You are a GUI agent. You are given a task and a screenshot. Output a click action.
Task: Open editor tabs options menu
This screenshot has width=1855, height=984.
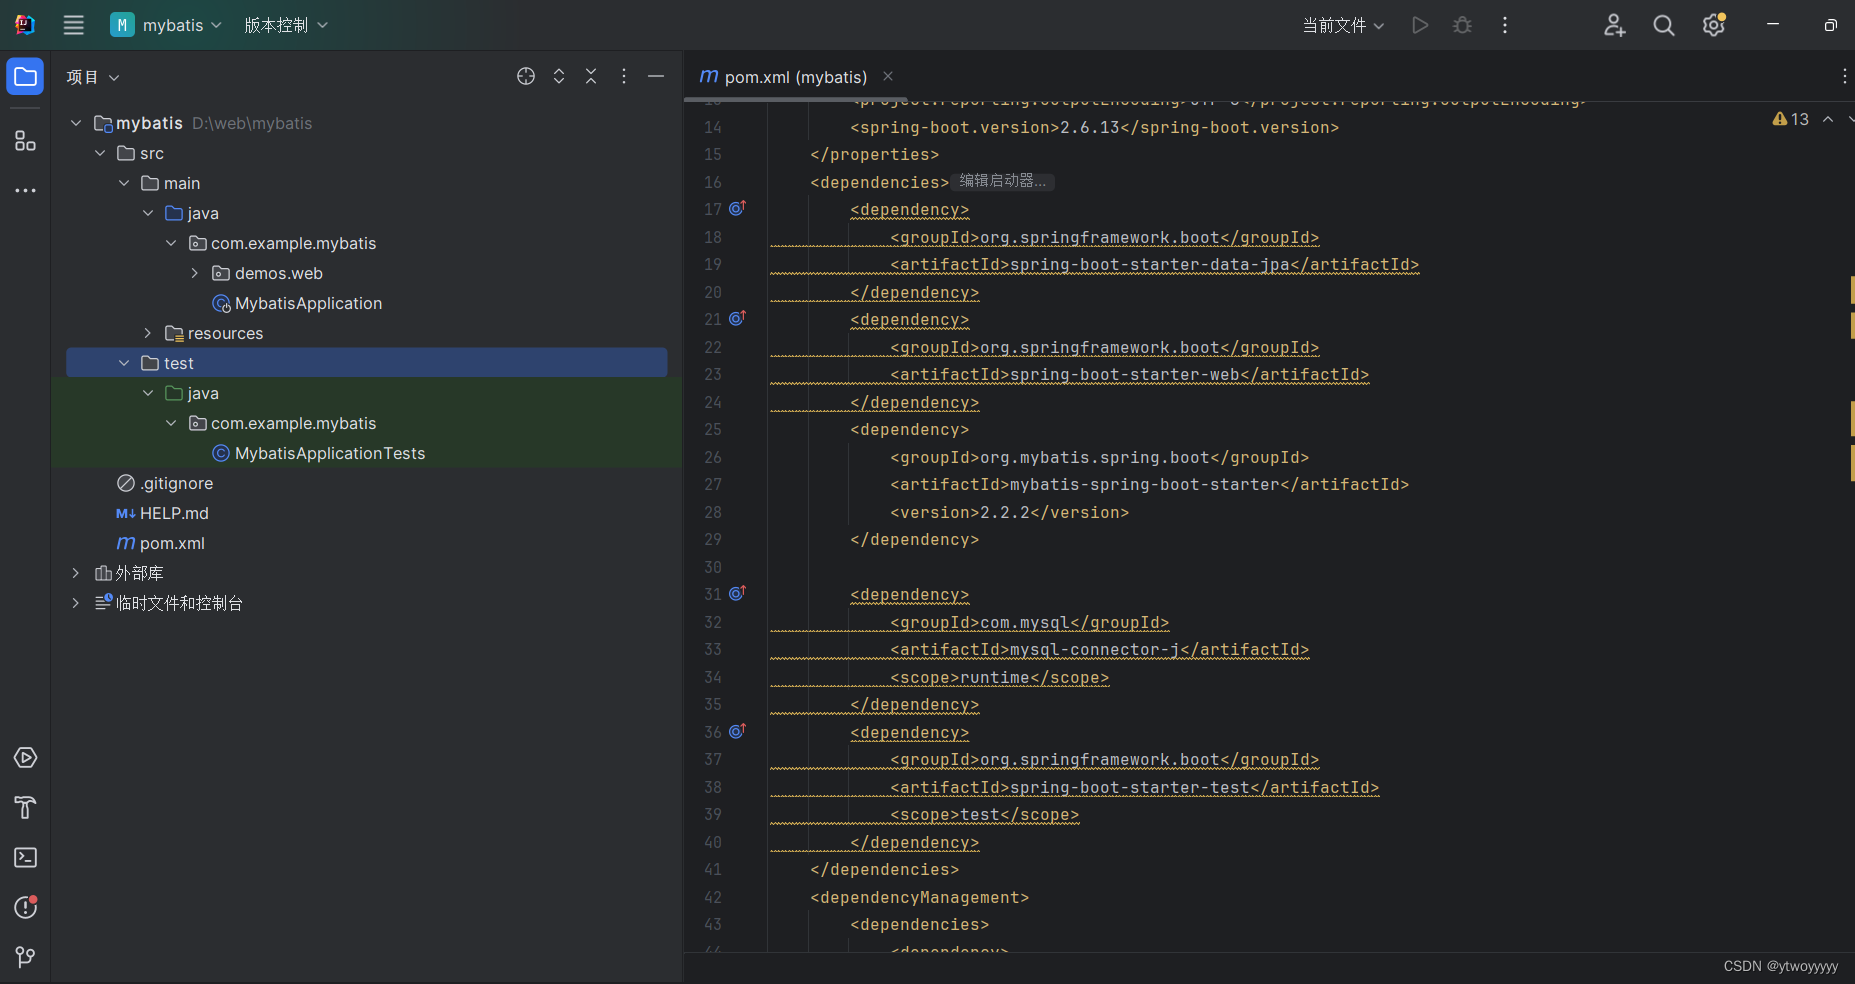[x=1844, y=76]
